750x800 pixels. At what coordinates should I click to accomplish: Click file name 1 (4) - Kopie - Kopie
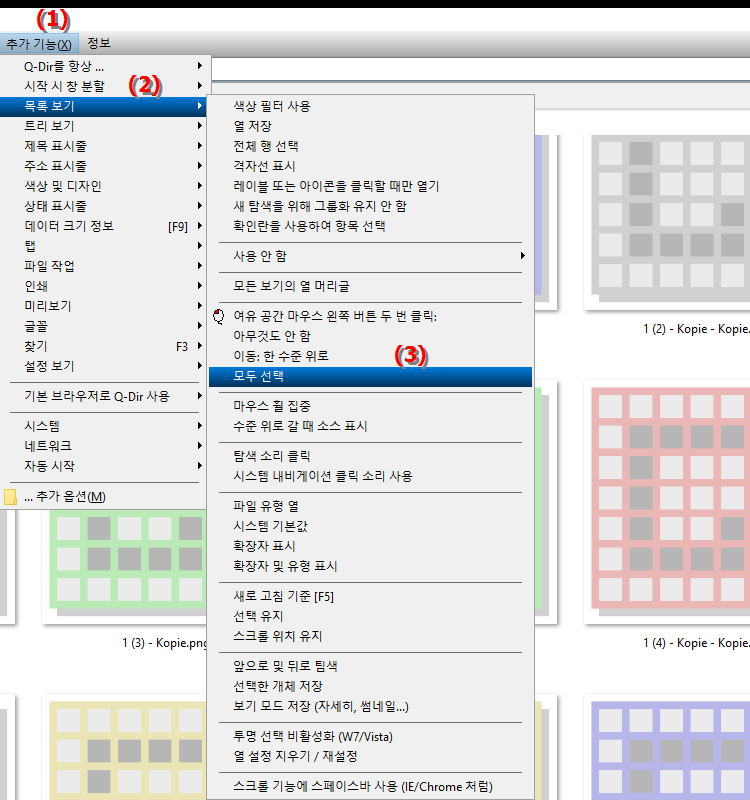[696, 643]
